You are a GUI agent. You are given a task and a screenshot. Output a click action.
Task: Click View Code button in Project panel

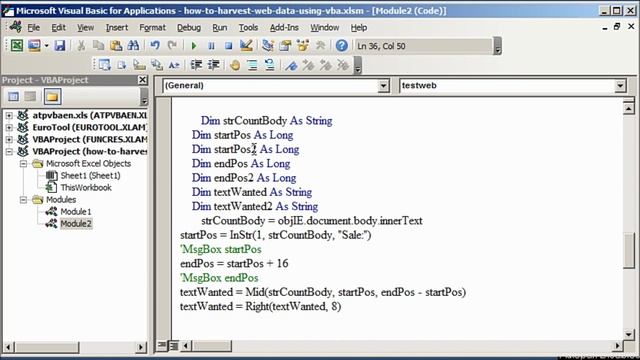click(13, 96)
